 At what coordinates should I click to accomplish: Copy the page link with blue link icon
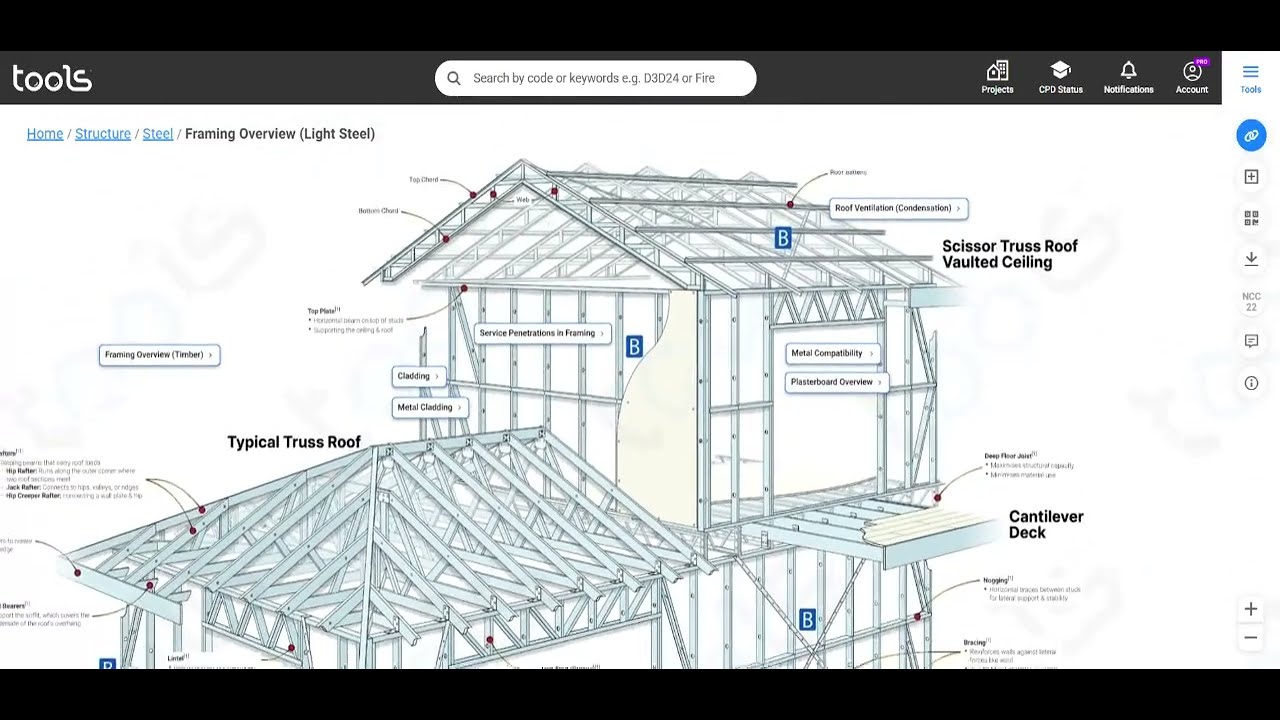(1251, 135)
